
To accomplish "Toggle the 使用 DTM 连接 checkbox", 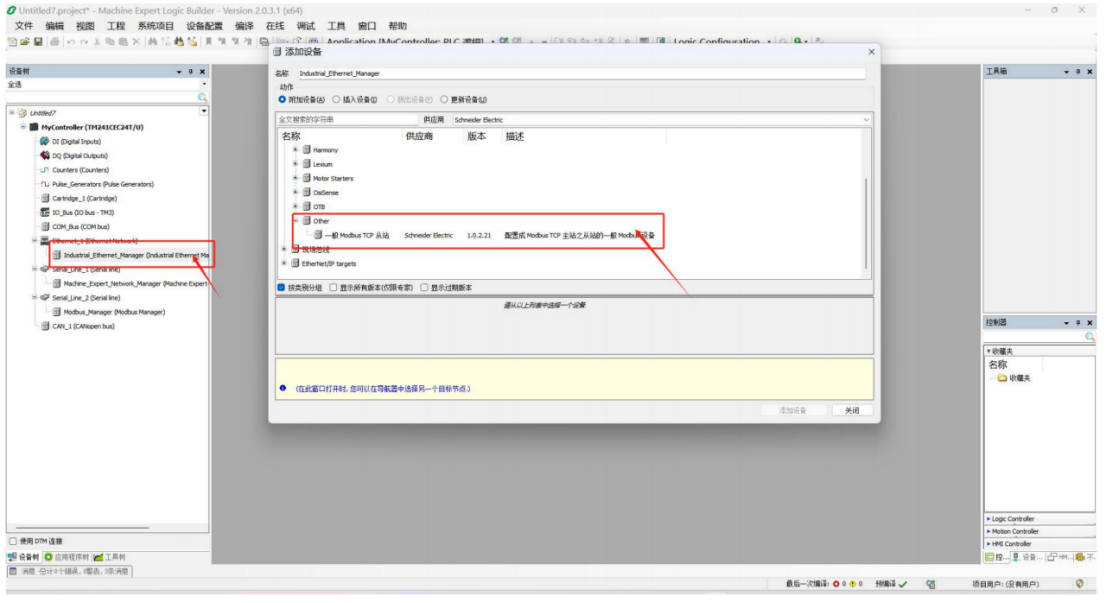I will (x=13, y=542).
